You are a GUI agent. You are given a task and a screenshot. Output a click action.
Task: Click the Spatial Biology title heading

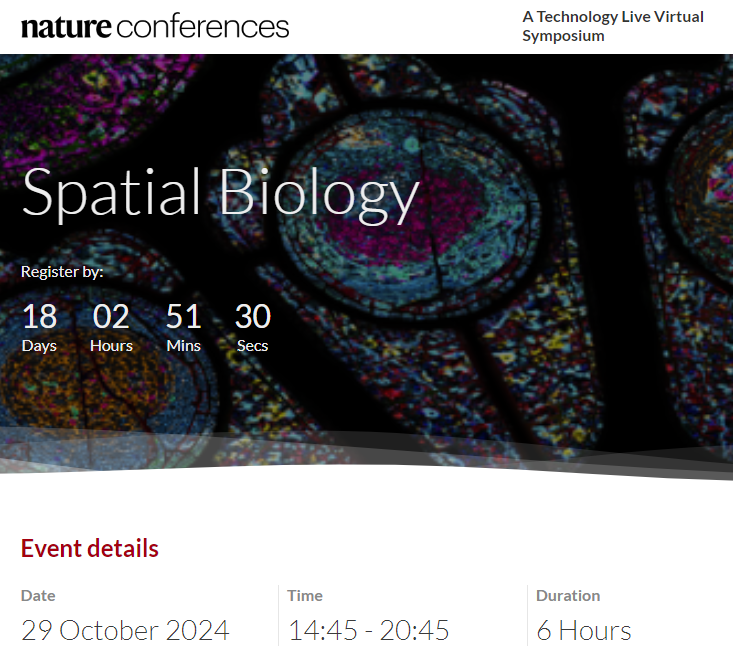(220, 193)
